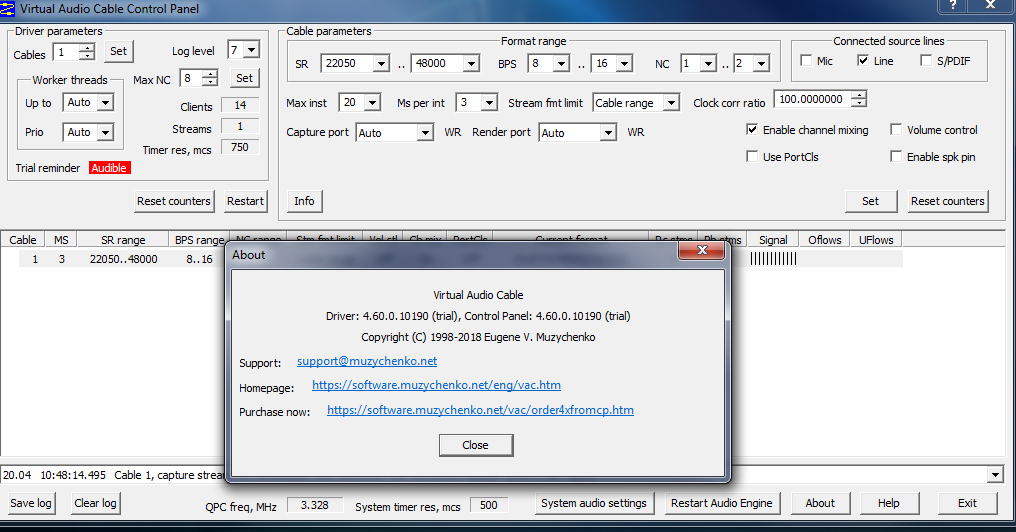Click the red Audible trial reminder label
The width and height of the screenshot is (1016, 532).
tap(109, 168)
